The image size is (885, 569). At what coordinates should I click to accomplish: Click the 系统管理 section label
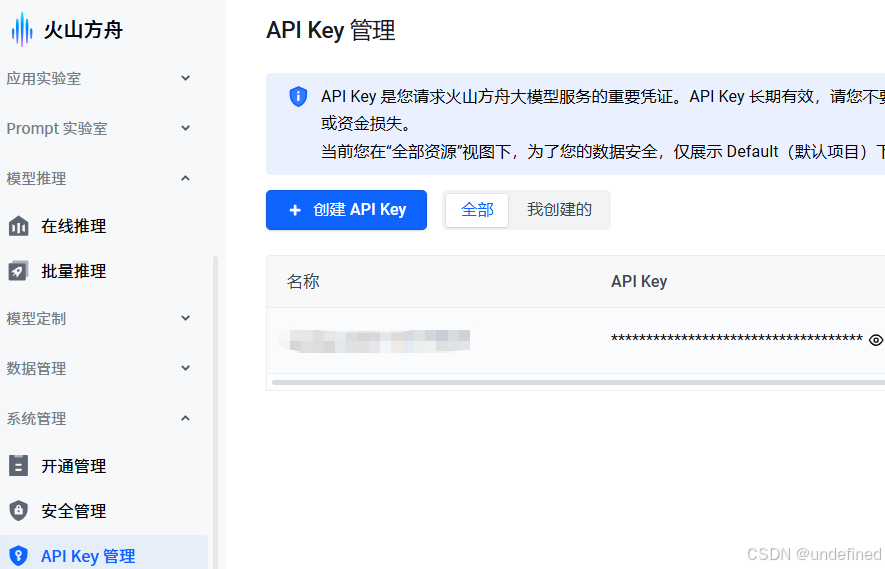click(x=36, y=419)
